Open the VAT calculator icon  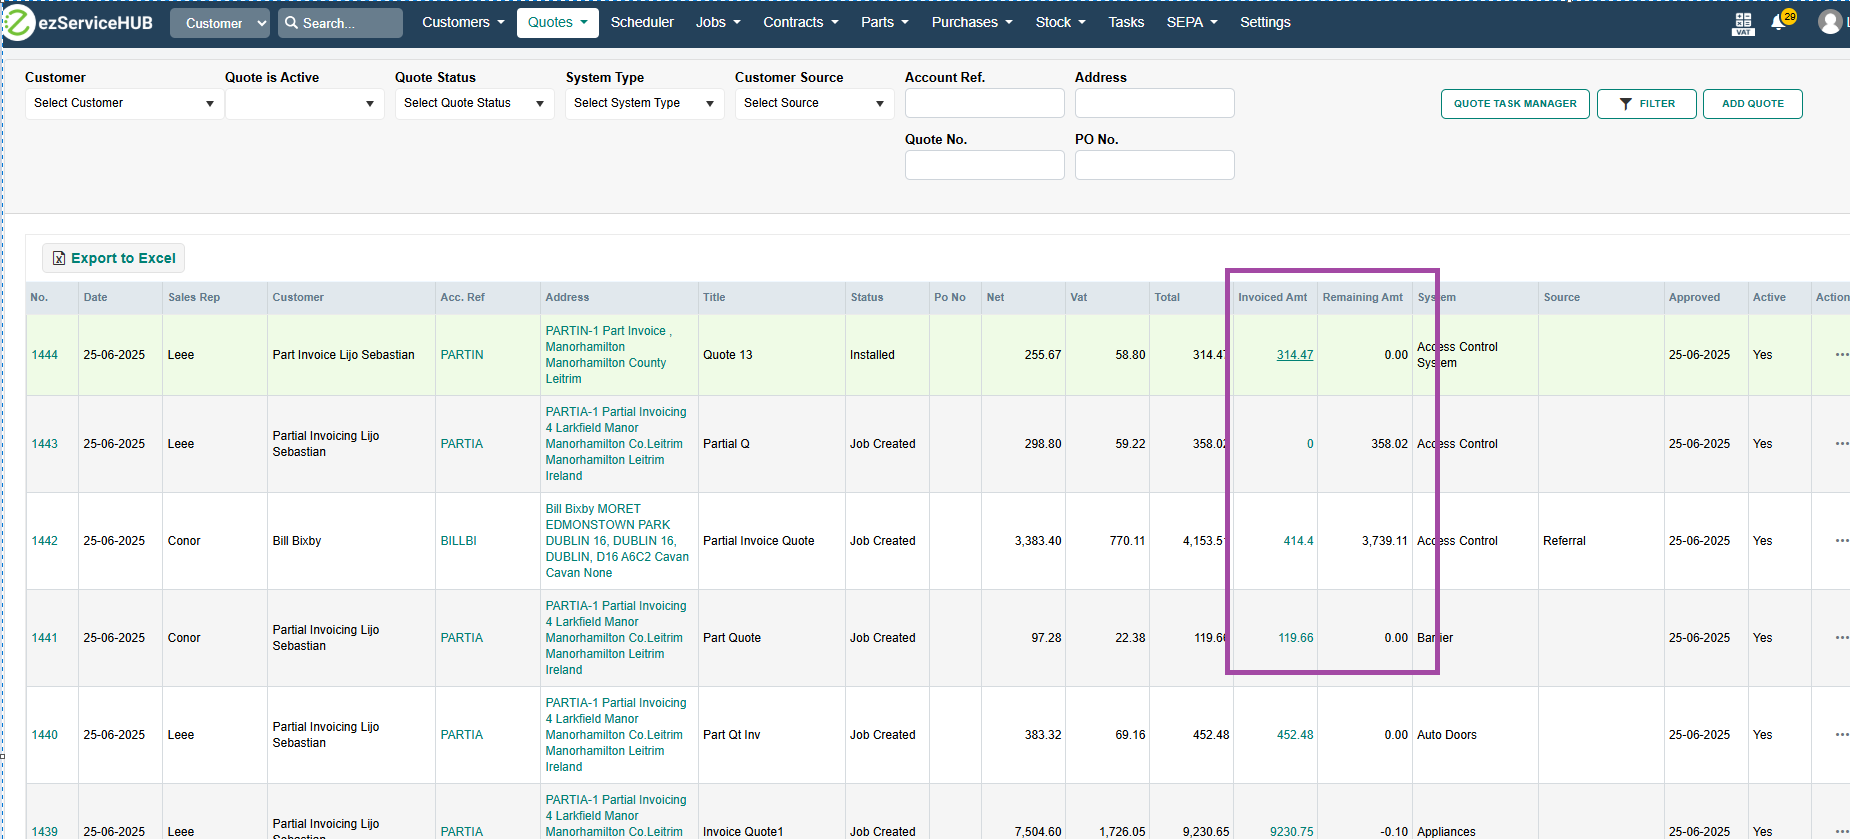(x=1743, y=23)
